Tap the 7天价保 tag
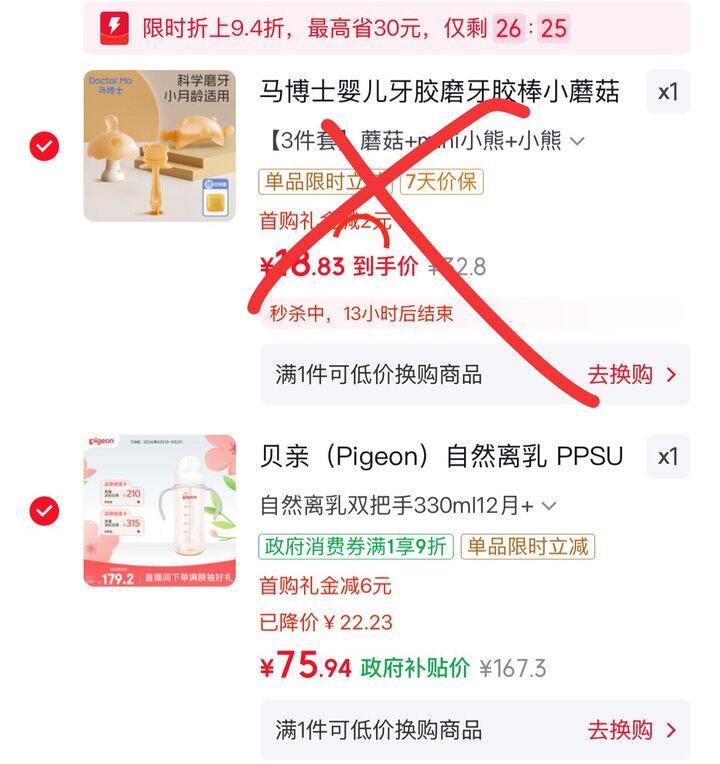 [x=441, y=182]
